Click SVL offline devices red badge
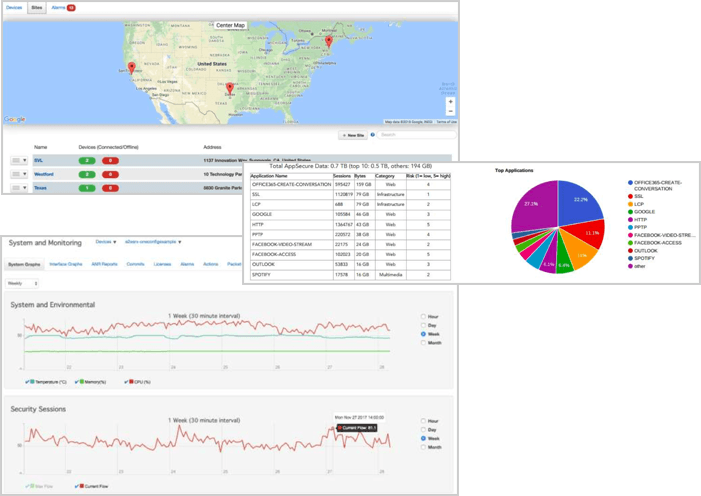The width and height of the screenshot is (701, 496). (110, 161)
